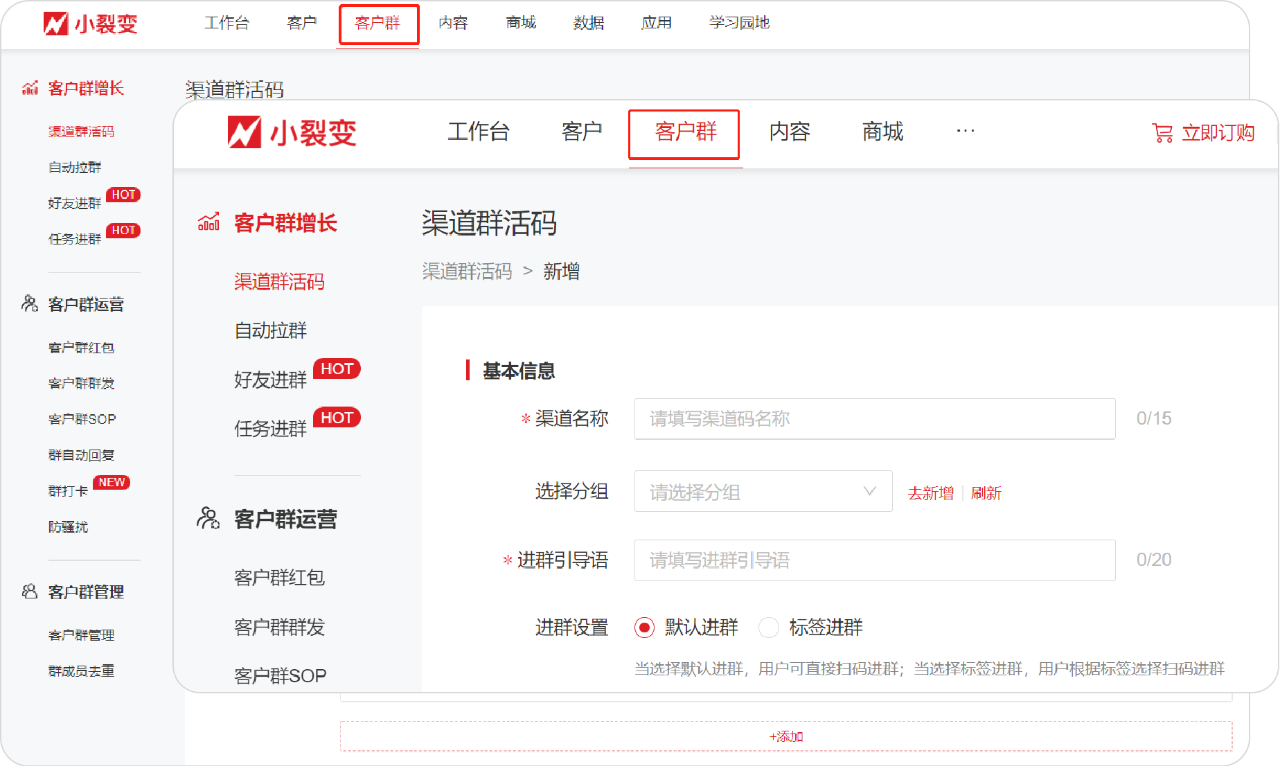The width and height of the screenshot is (1280, 766).
Task: Click the 渠道名称 input field
Action: 874,419
